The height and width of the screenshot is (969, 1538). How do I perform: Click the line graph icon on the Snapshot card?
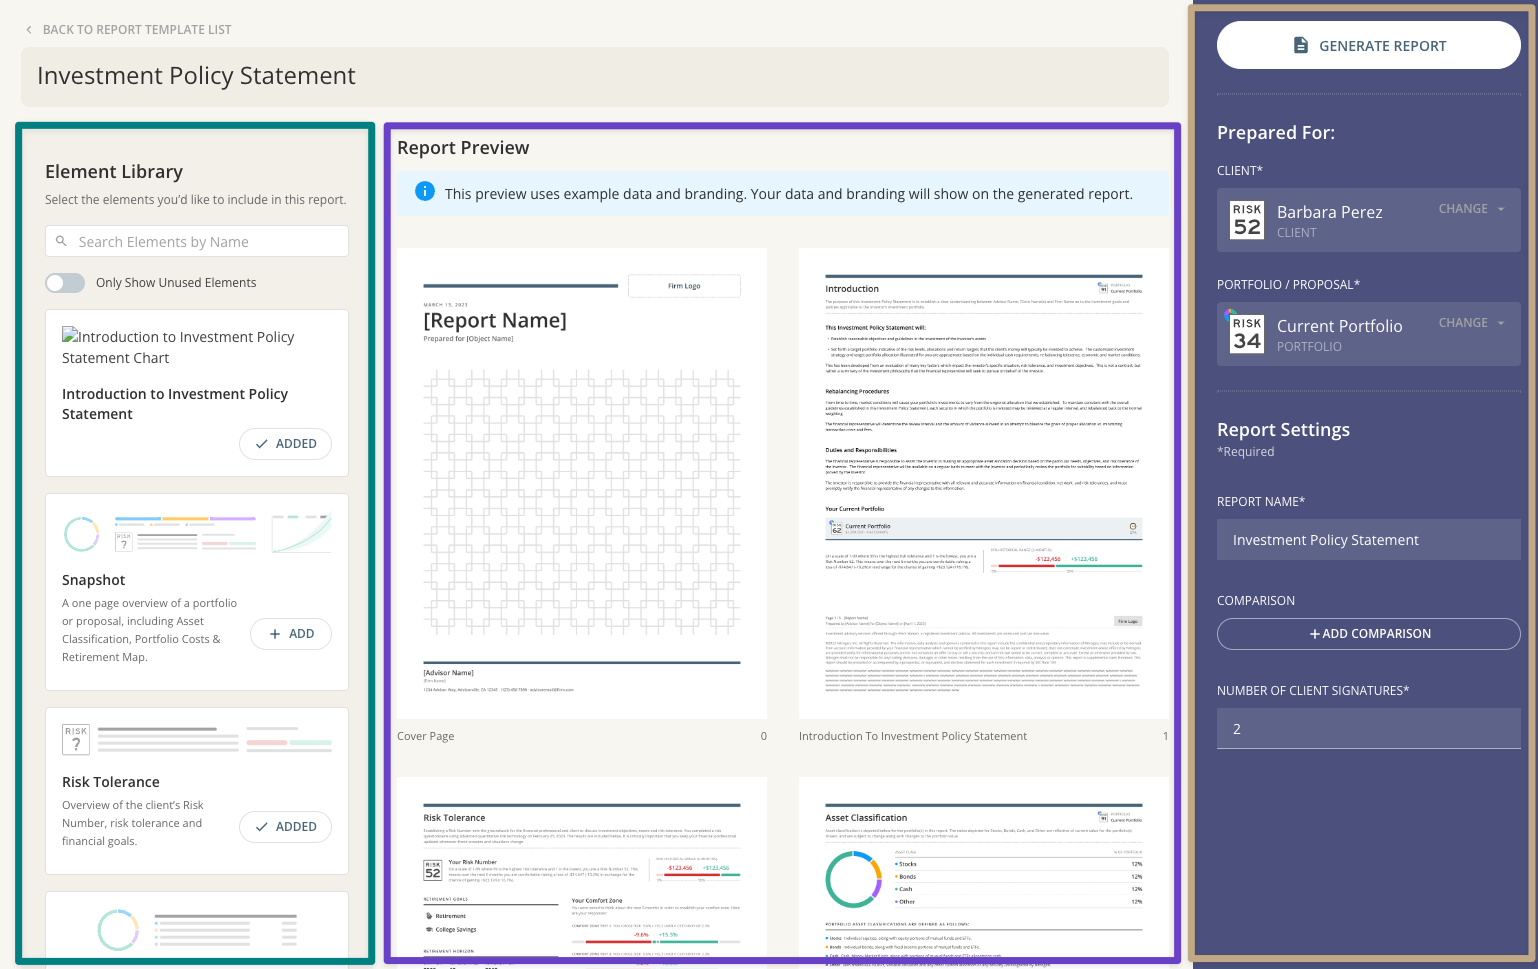click(301, 533)
